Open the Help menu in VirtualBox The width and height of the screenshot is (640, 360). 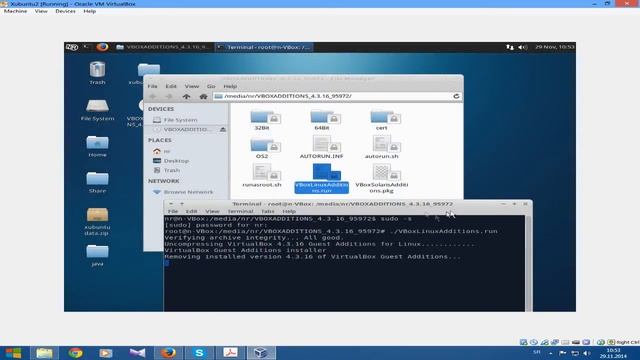click(x=89, y=11)
